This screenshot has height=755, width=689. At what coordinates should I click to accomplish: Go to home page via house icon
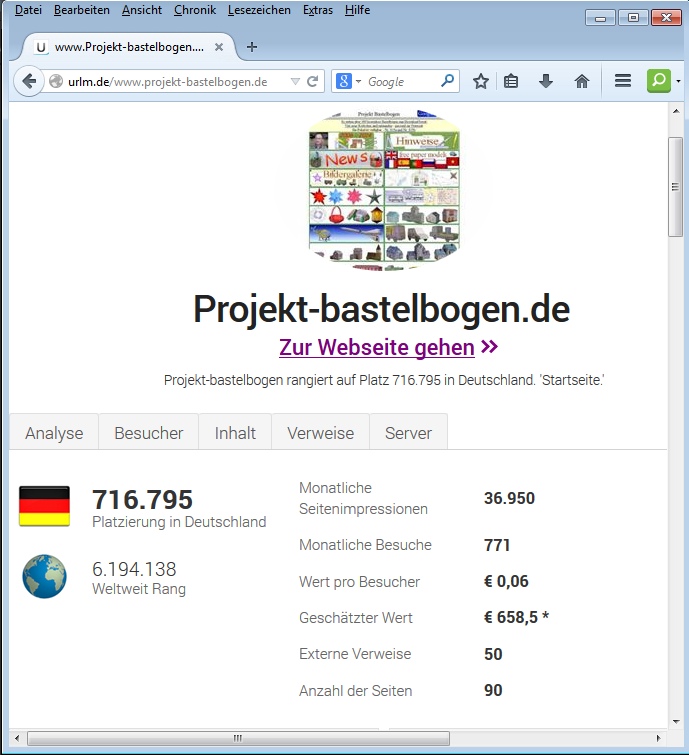point(582,81)
